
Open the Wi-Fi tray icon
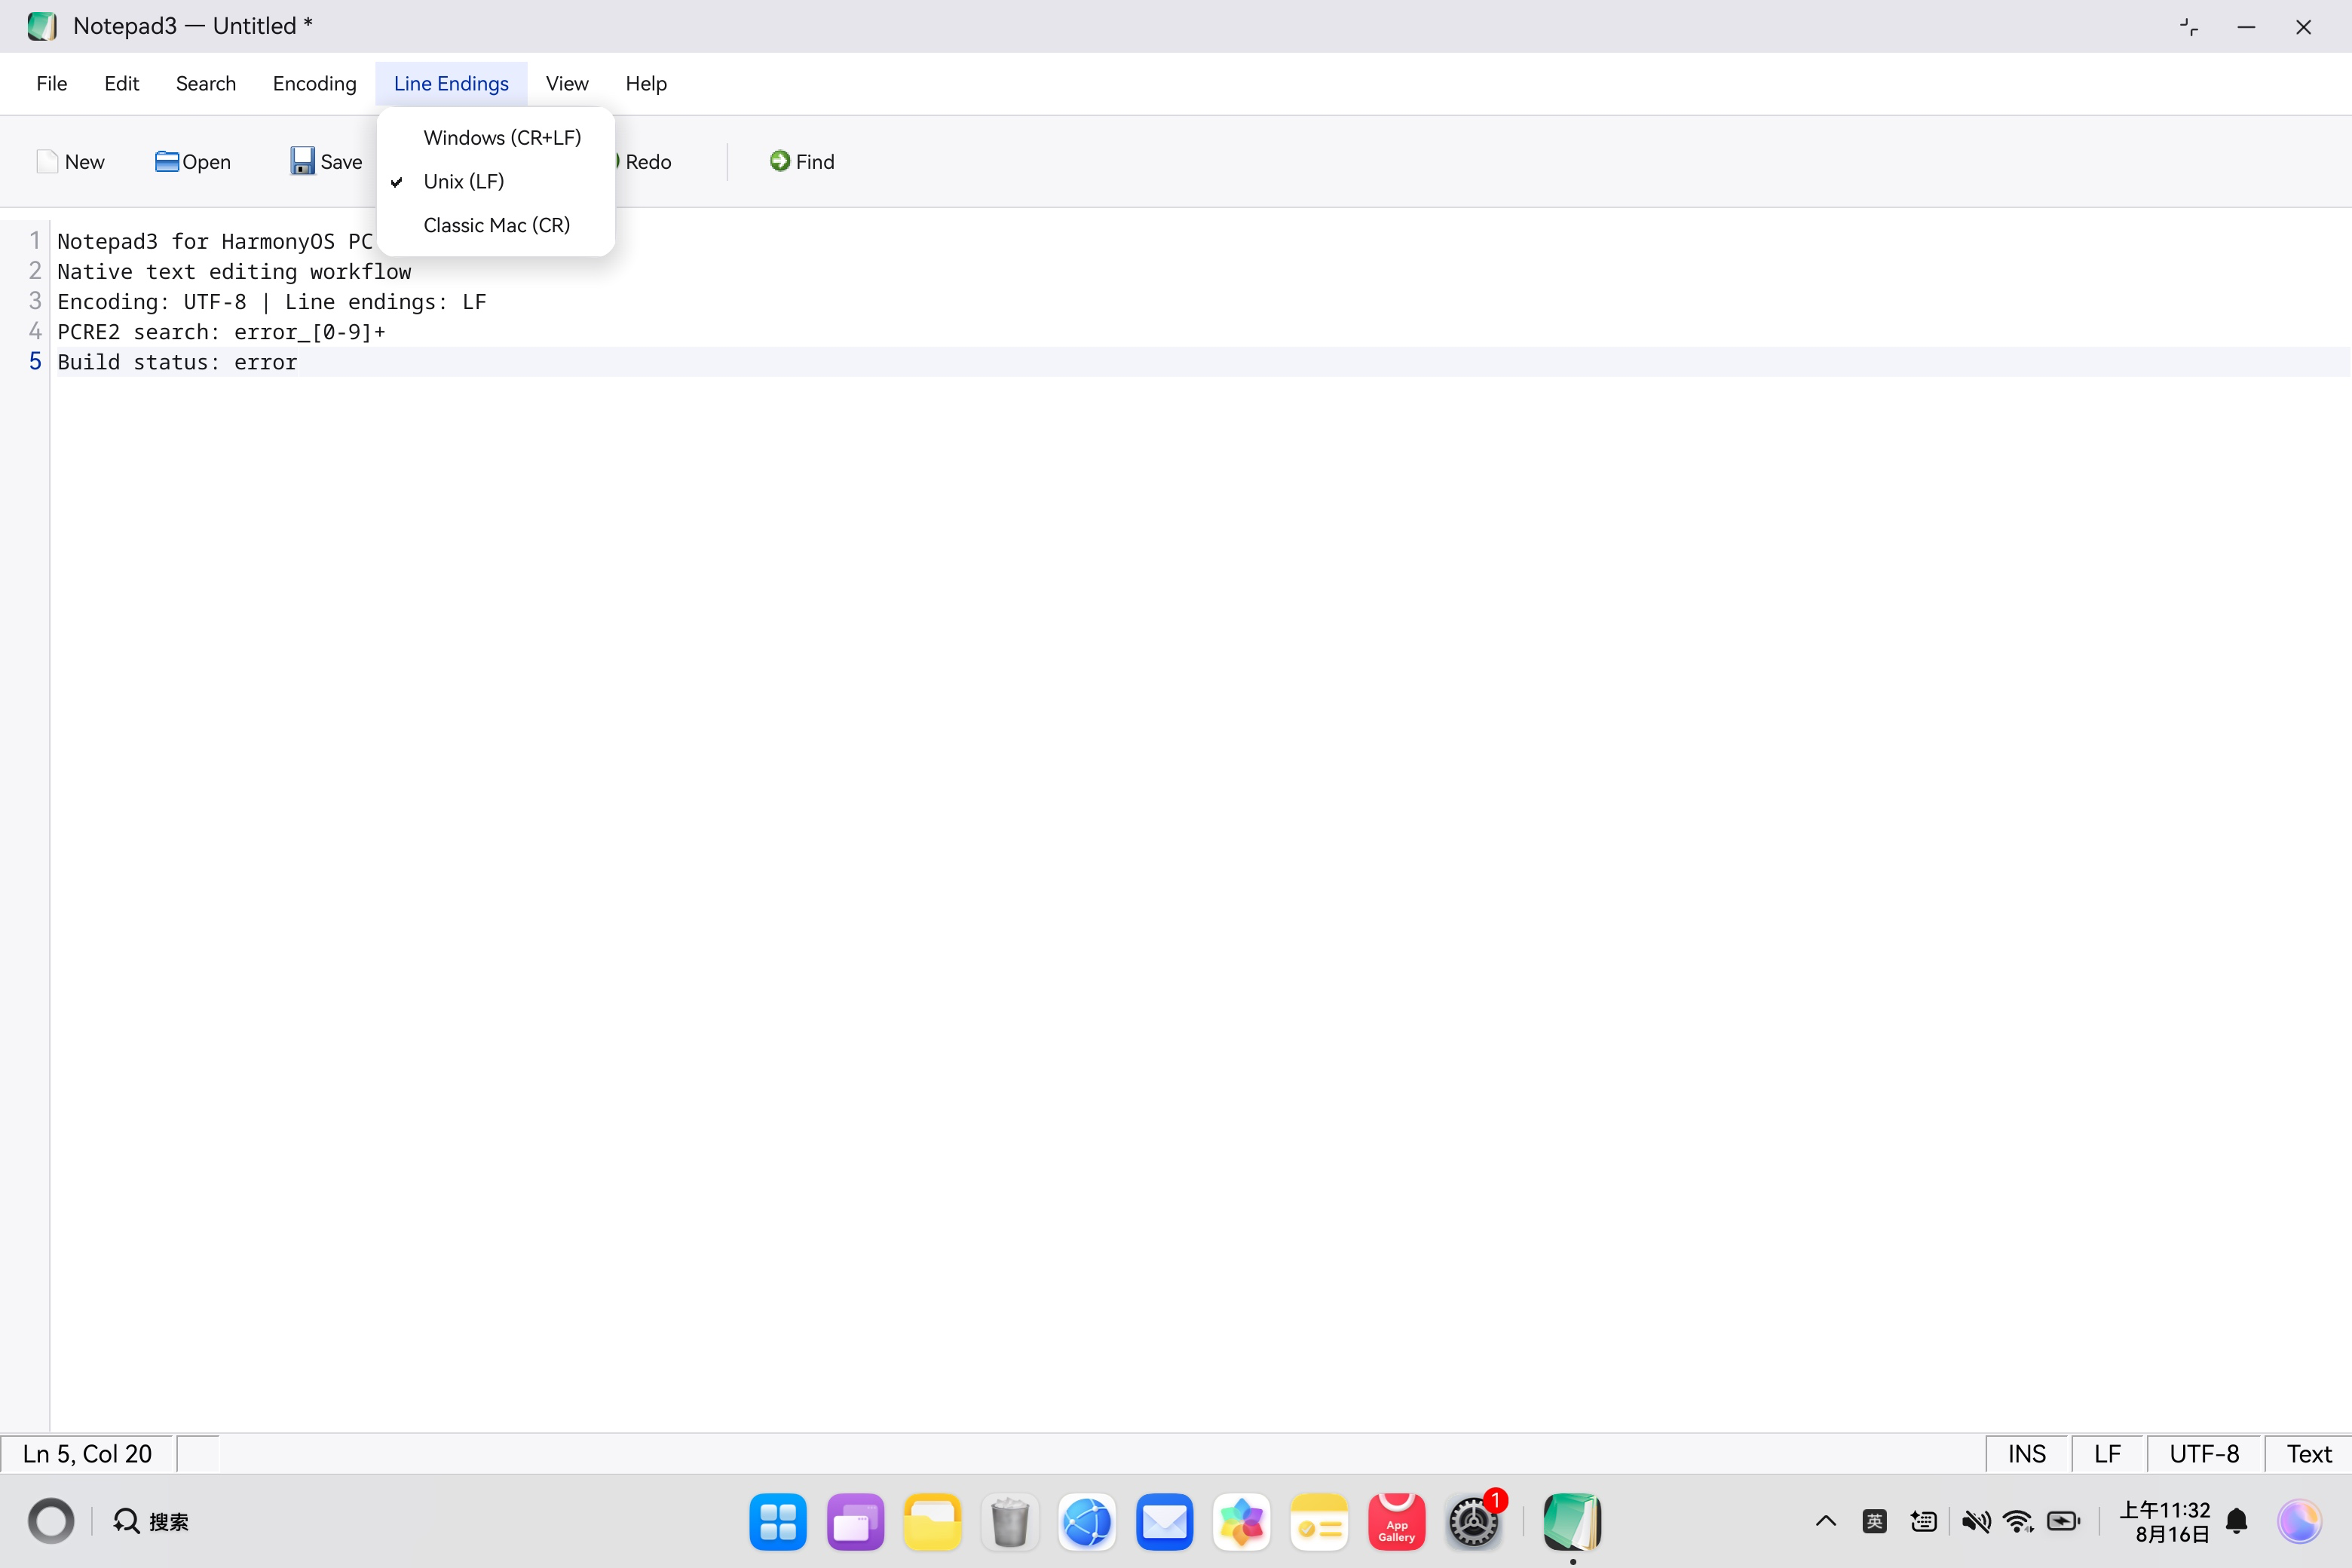click(2019, 1522)
